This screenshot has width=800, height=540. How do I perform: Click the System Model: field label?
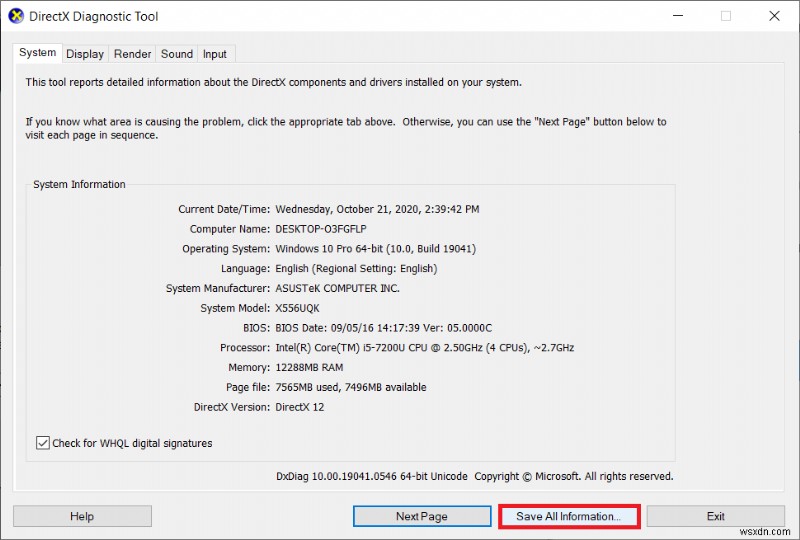tap(235, 308)
